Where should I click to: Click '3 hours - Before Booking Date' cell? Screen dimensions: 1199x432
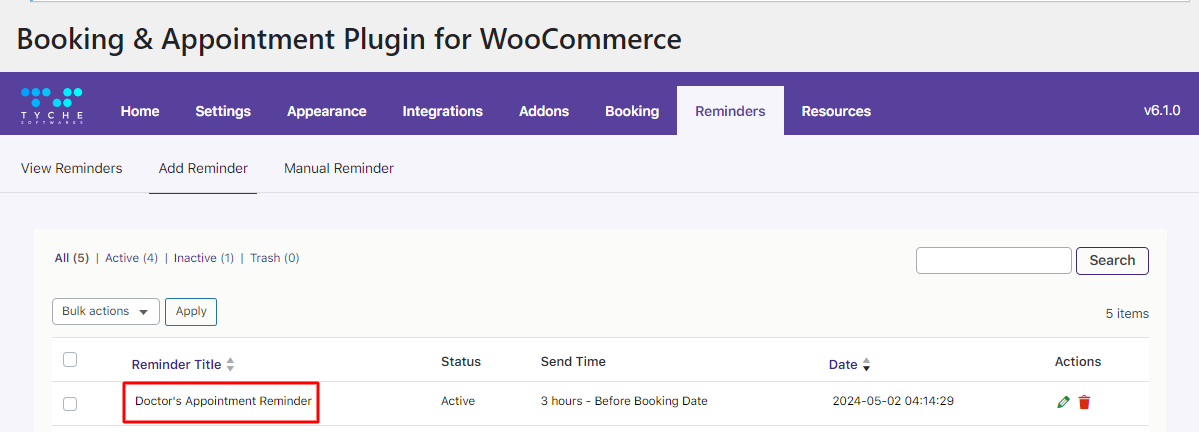(x=624, y=401)
